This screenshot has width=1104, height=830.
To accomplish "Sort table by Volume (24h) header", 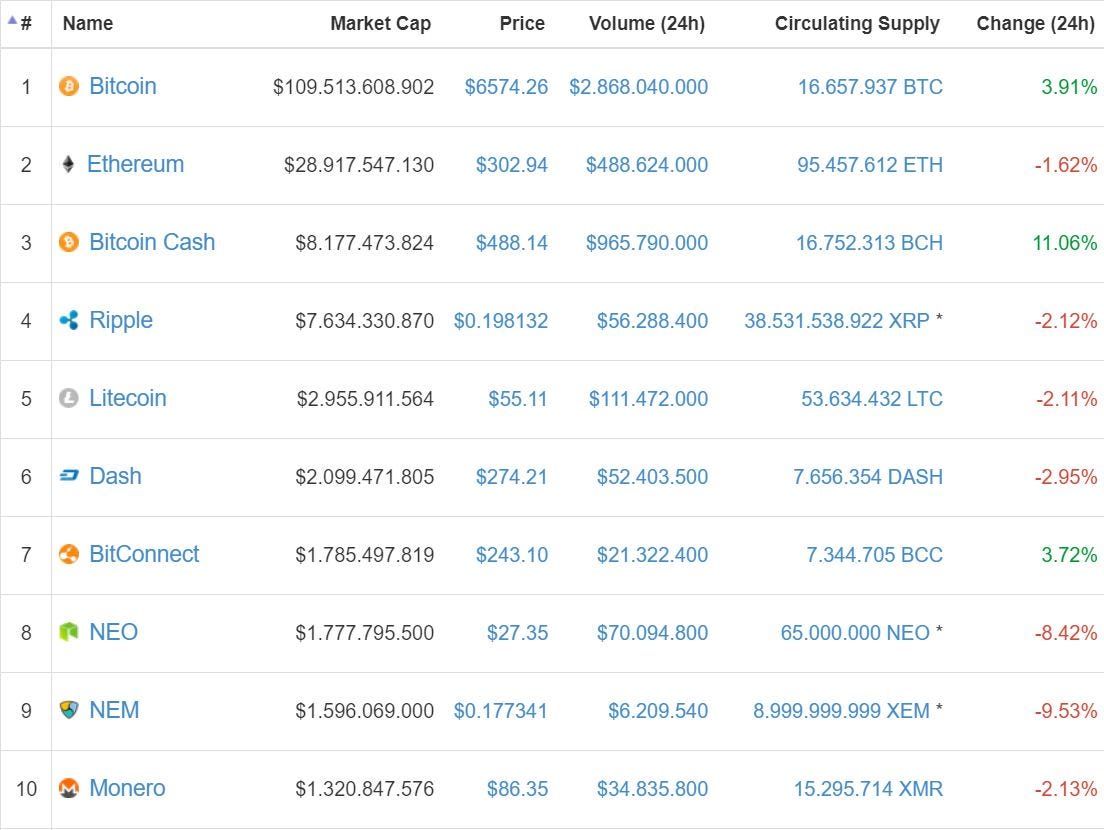I will point(647,23).
